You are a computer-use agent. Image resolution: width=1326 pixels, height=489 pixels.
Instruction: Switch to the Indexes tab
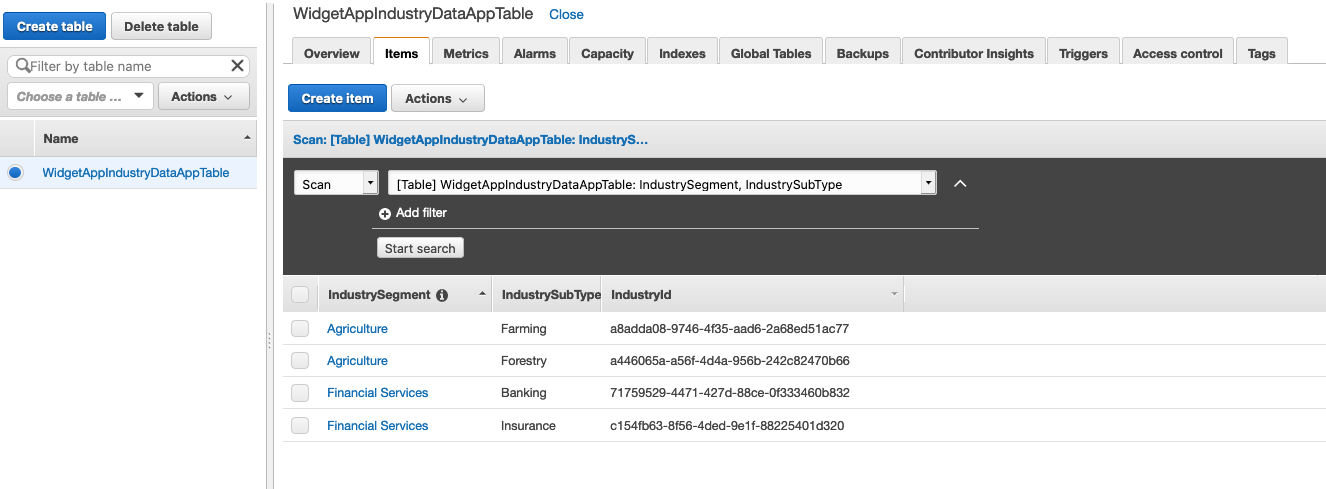(682, 53)
